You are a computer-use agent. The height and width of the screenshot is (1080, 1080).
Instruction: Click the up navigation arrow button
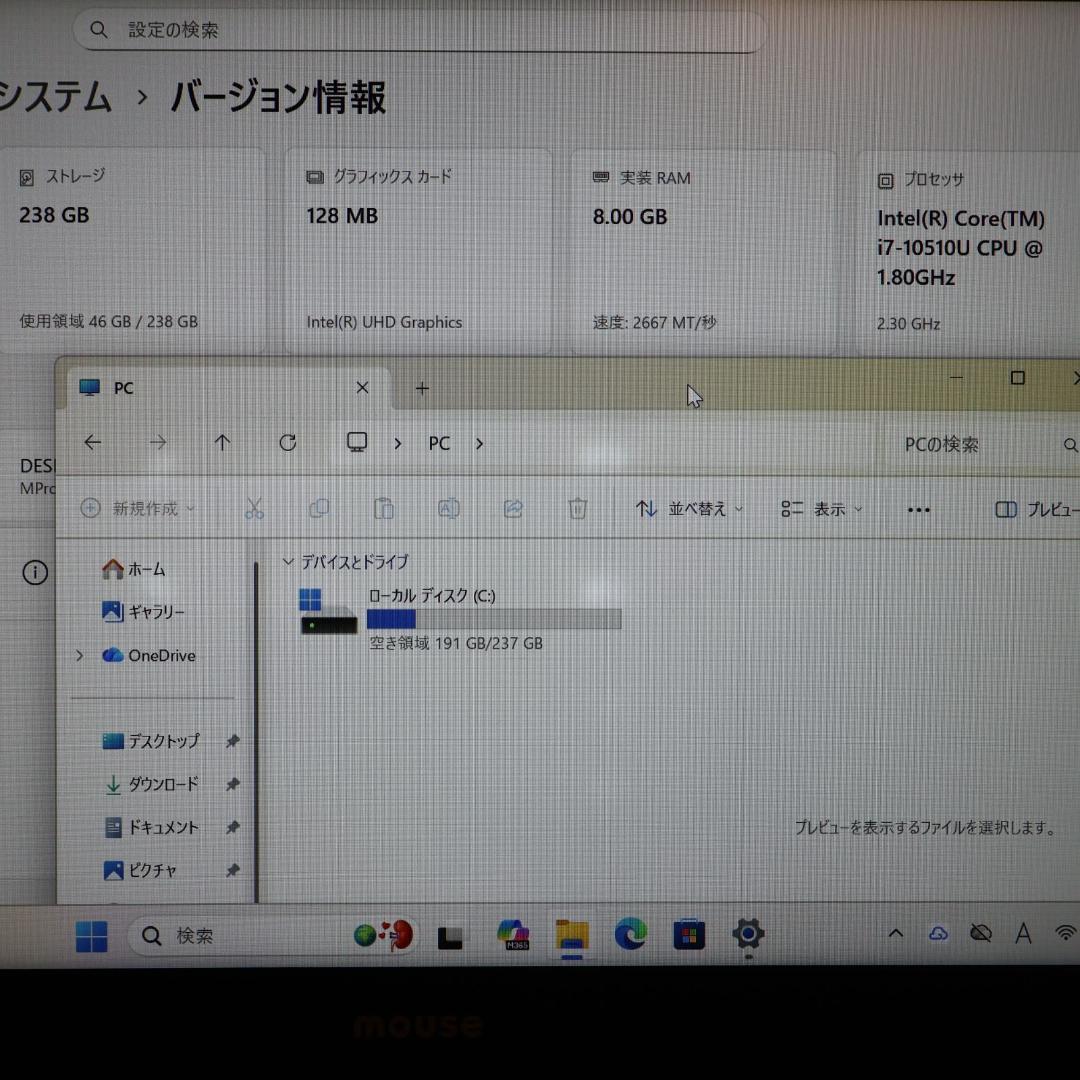pyautogui.click(x=222, y=442)
